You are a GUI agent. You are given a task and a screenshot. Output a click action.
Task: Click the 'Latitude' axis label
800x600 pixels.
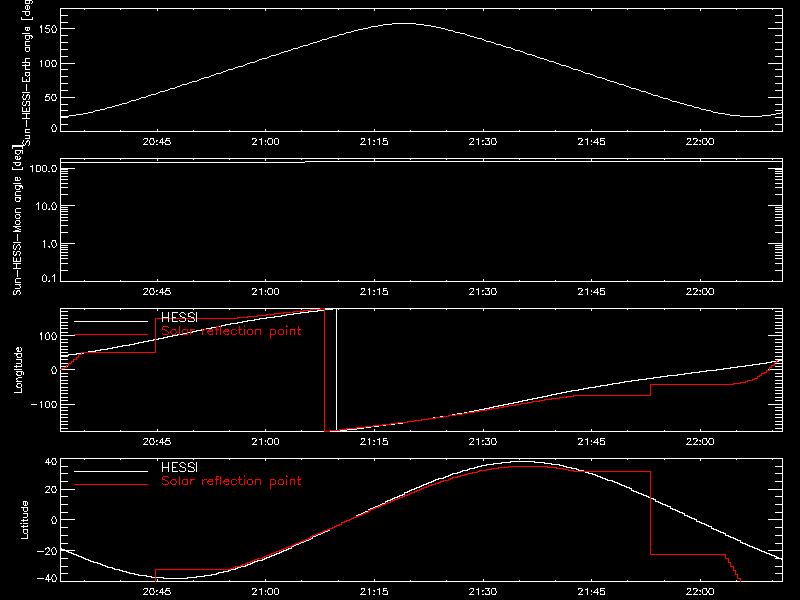point(24,520)
